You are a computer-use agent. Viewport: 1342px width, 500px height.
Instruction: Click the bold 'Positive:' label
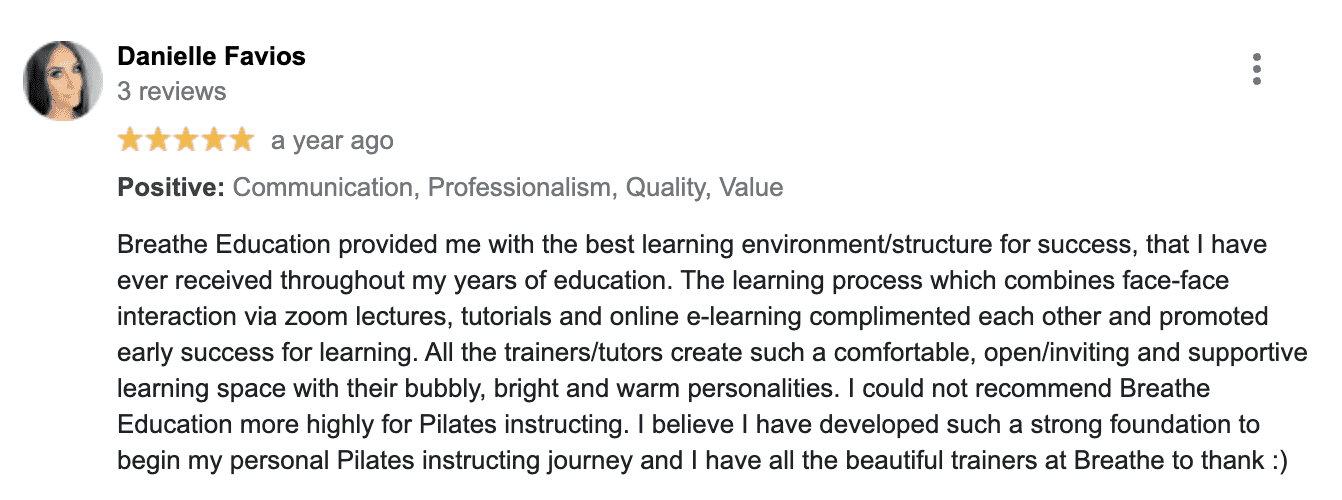click(171, 187)
